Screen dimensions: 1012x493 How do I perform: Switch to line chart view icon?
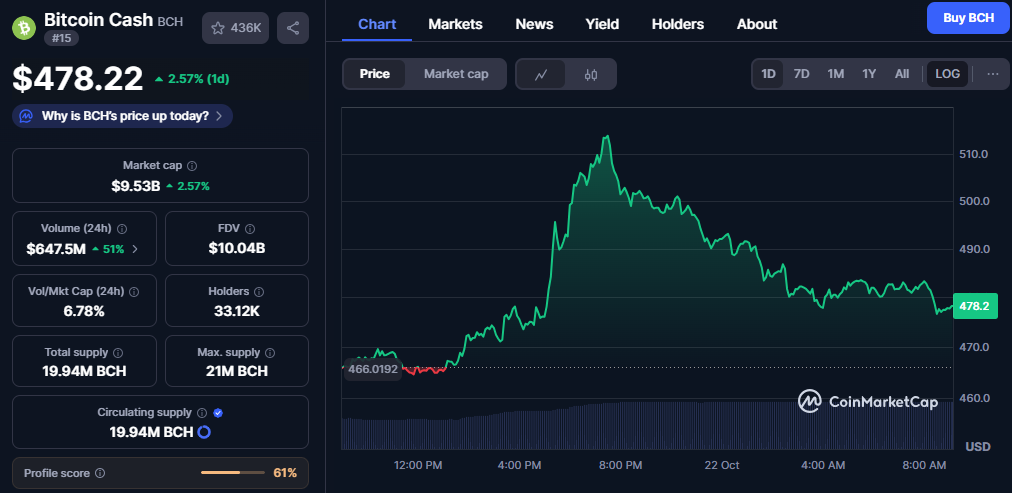click(541, 74)
